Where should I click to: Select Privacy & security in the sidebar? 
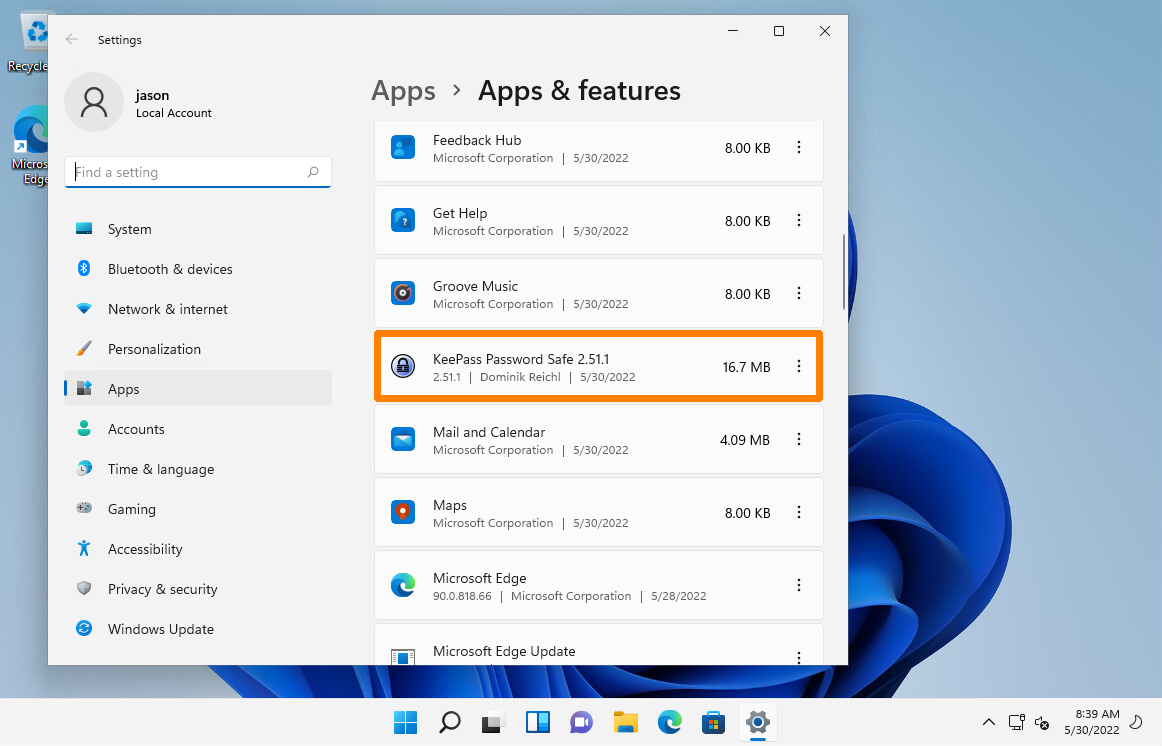pyautogui.click(x=162, y=589)
